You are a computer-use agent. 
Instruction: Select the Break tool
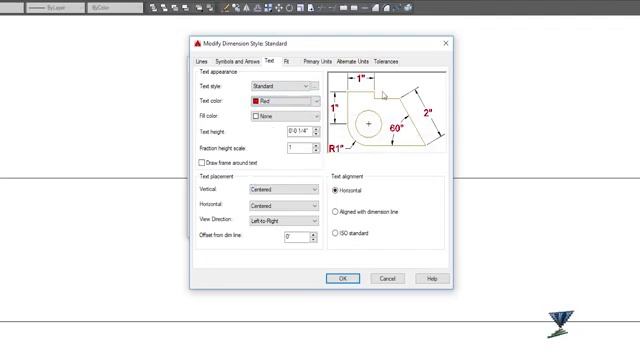click(354, 8)
